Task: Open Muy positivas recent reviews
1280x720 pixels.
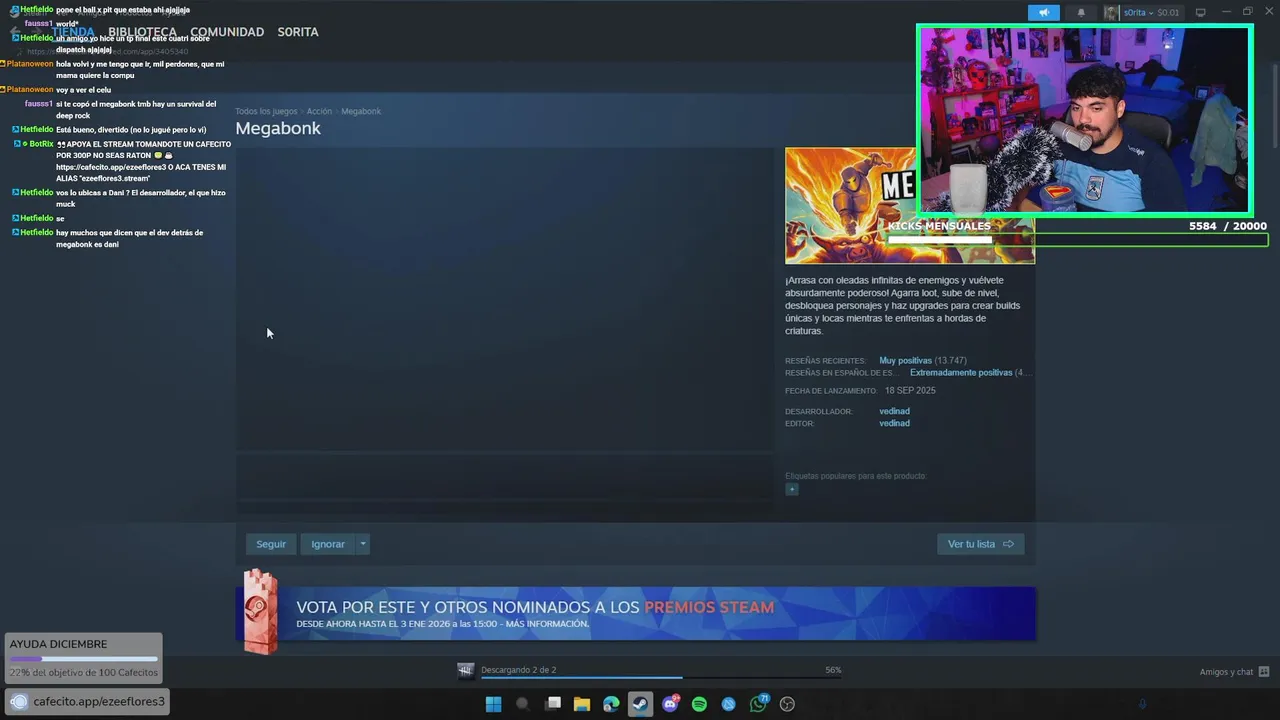Action: pyautogui.click(x=905, y=360)
